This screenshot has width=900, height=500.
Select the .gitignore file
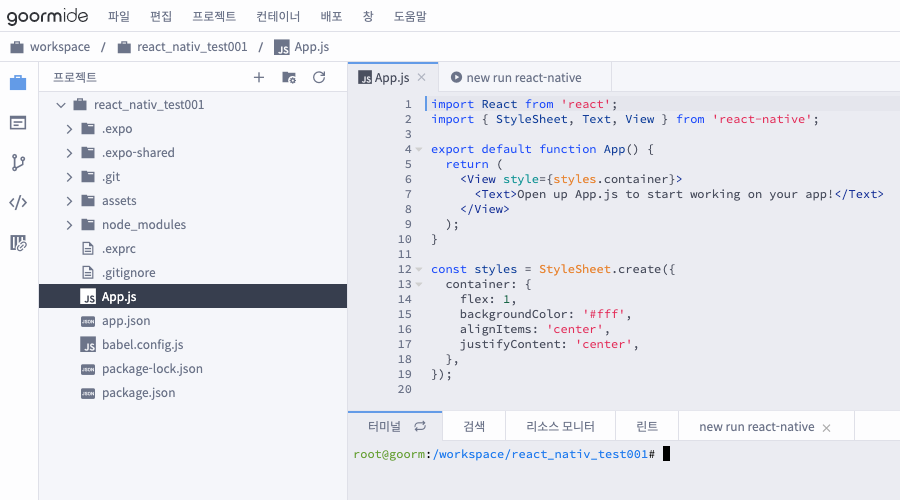pyautogui.click(x=193, y=273)
